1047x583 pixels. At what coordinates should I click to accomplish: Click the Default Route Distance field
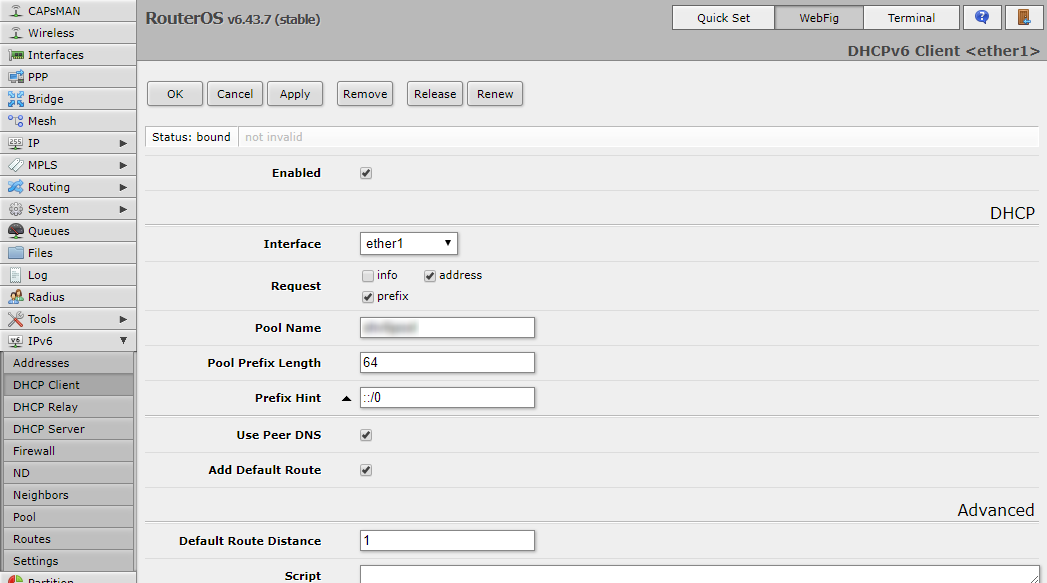click(x=447, y=541)
